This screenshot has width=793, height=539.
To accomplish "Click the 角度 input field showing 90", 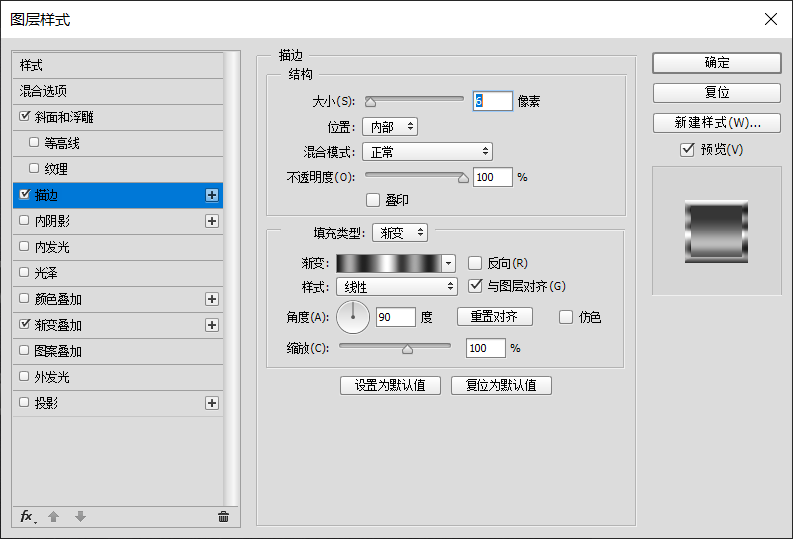I will (x=396, y=317).
